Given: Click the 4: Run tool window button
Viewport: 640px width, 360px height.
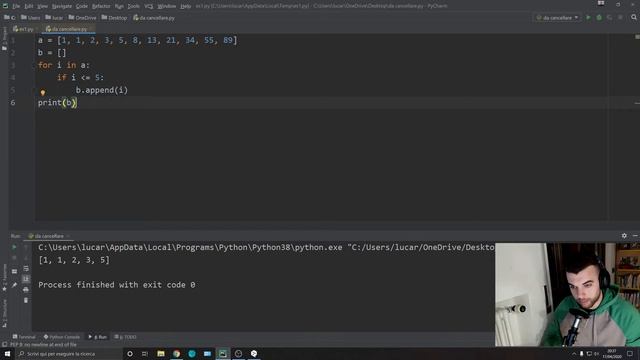Looking at the screenshot, I should click(x=98, y=337).
